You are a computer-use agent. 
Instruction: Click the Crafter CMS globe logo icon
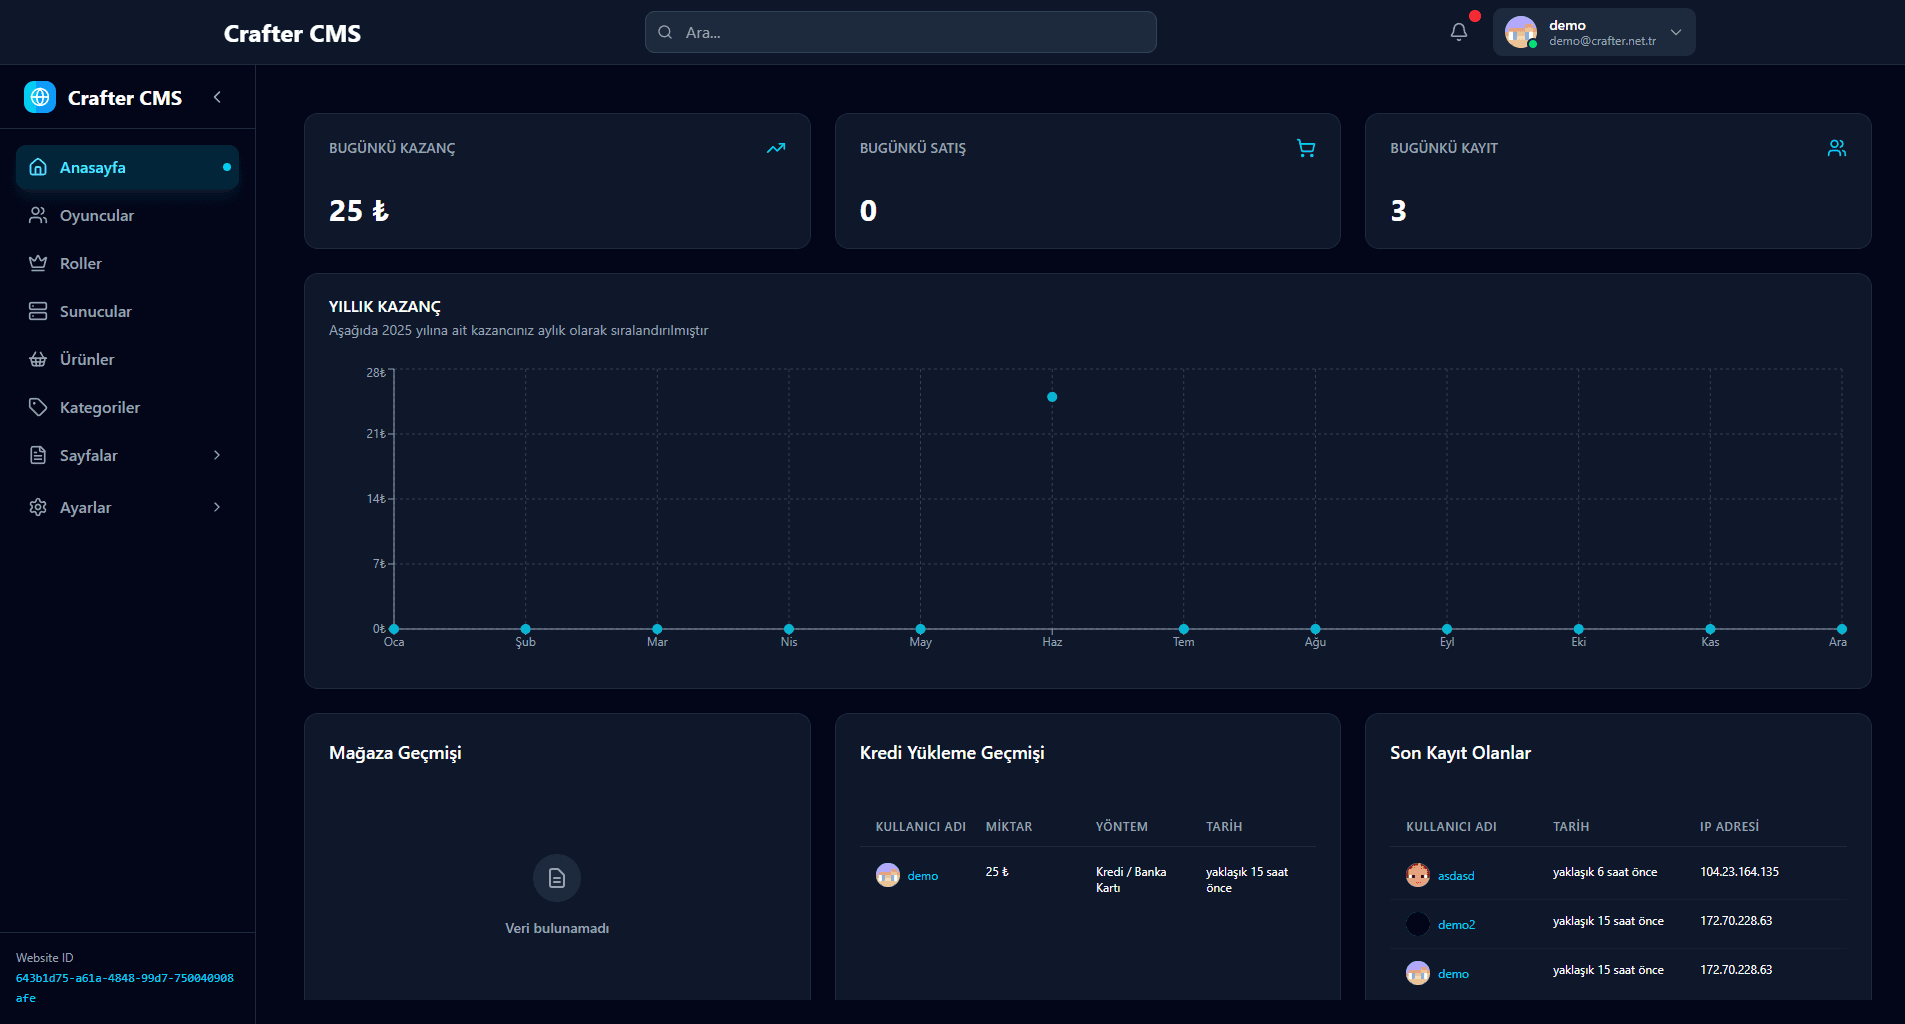coord(40,97)
